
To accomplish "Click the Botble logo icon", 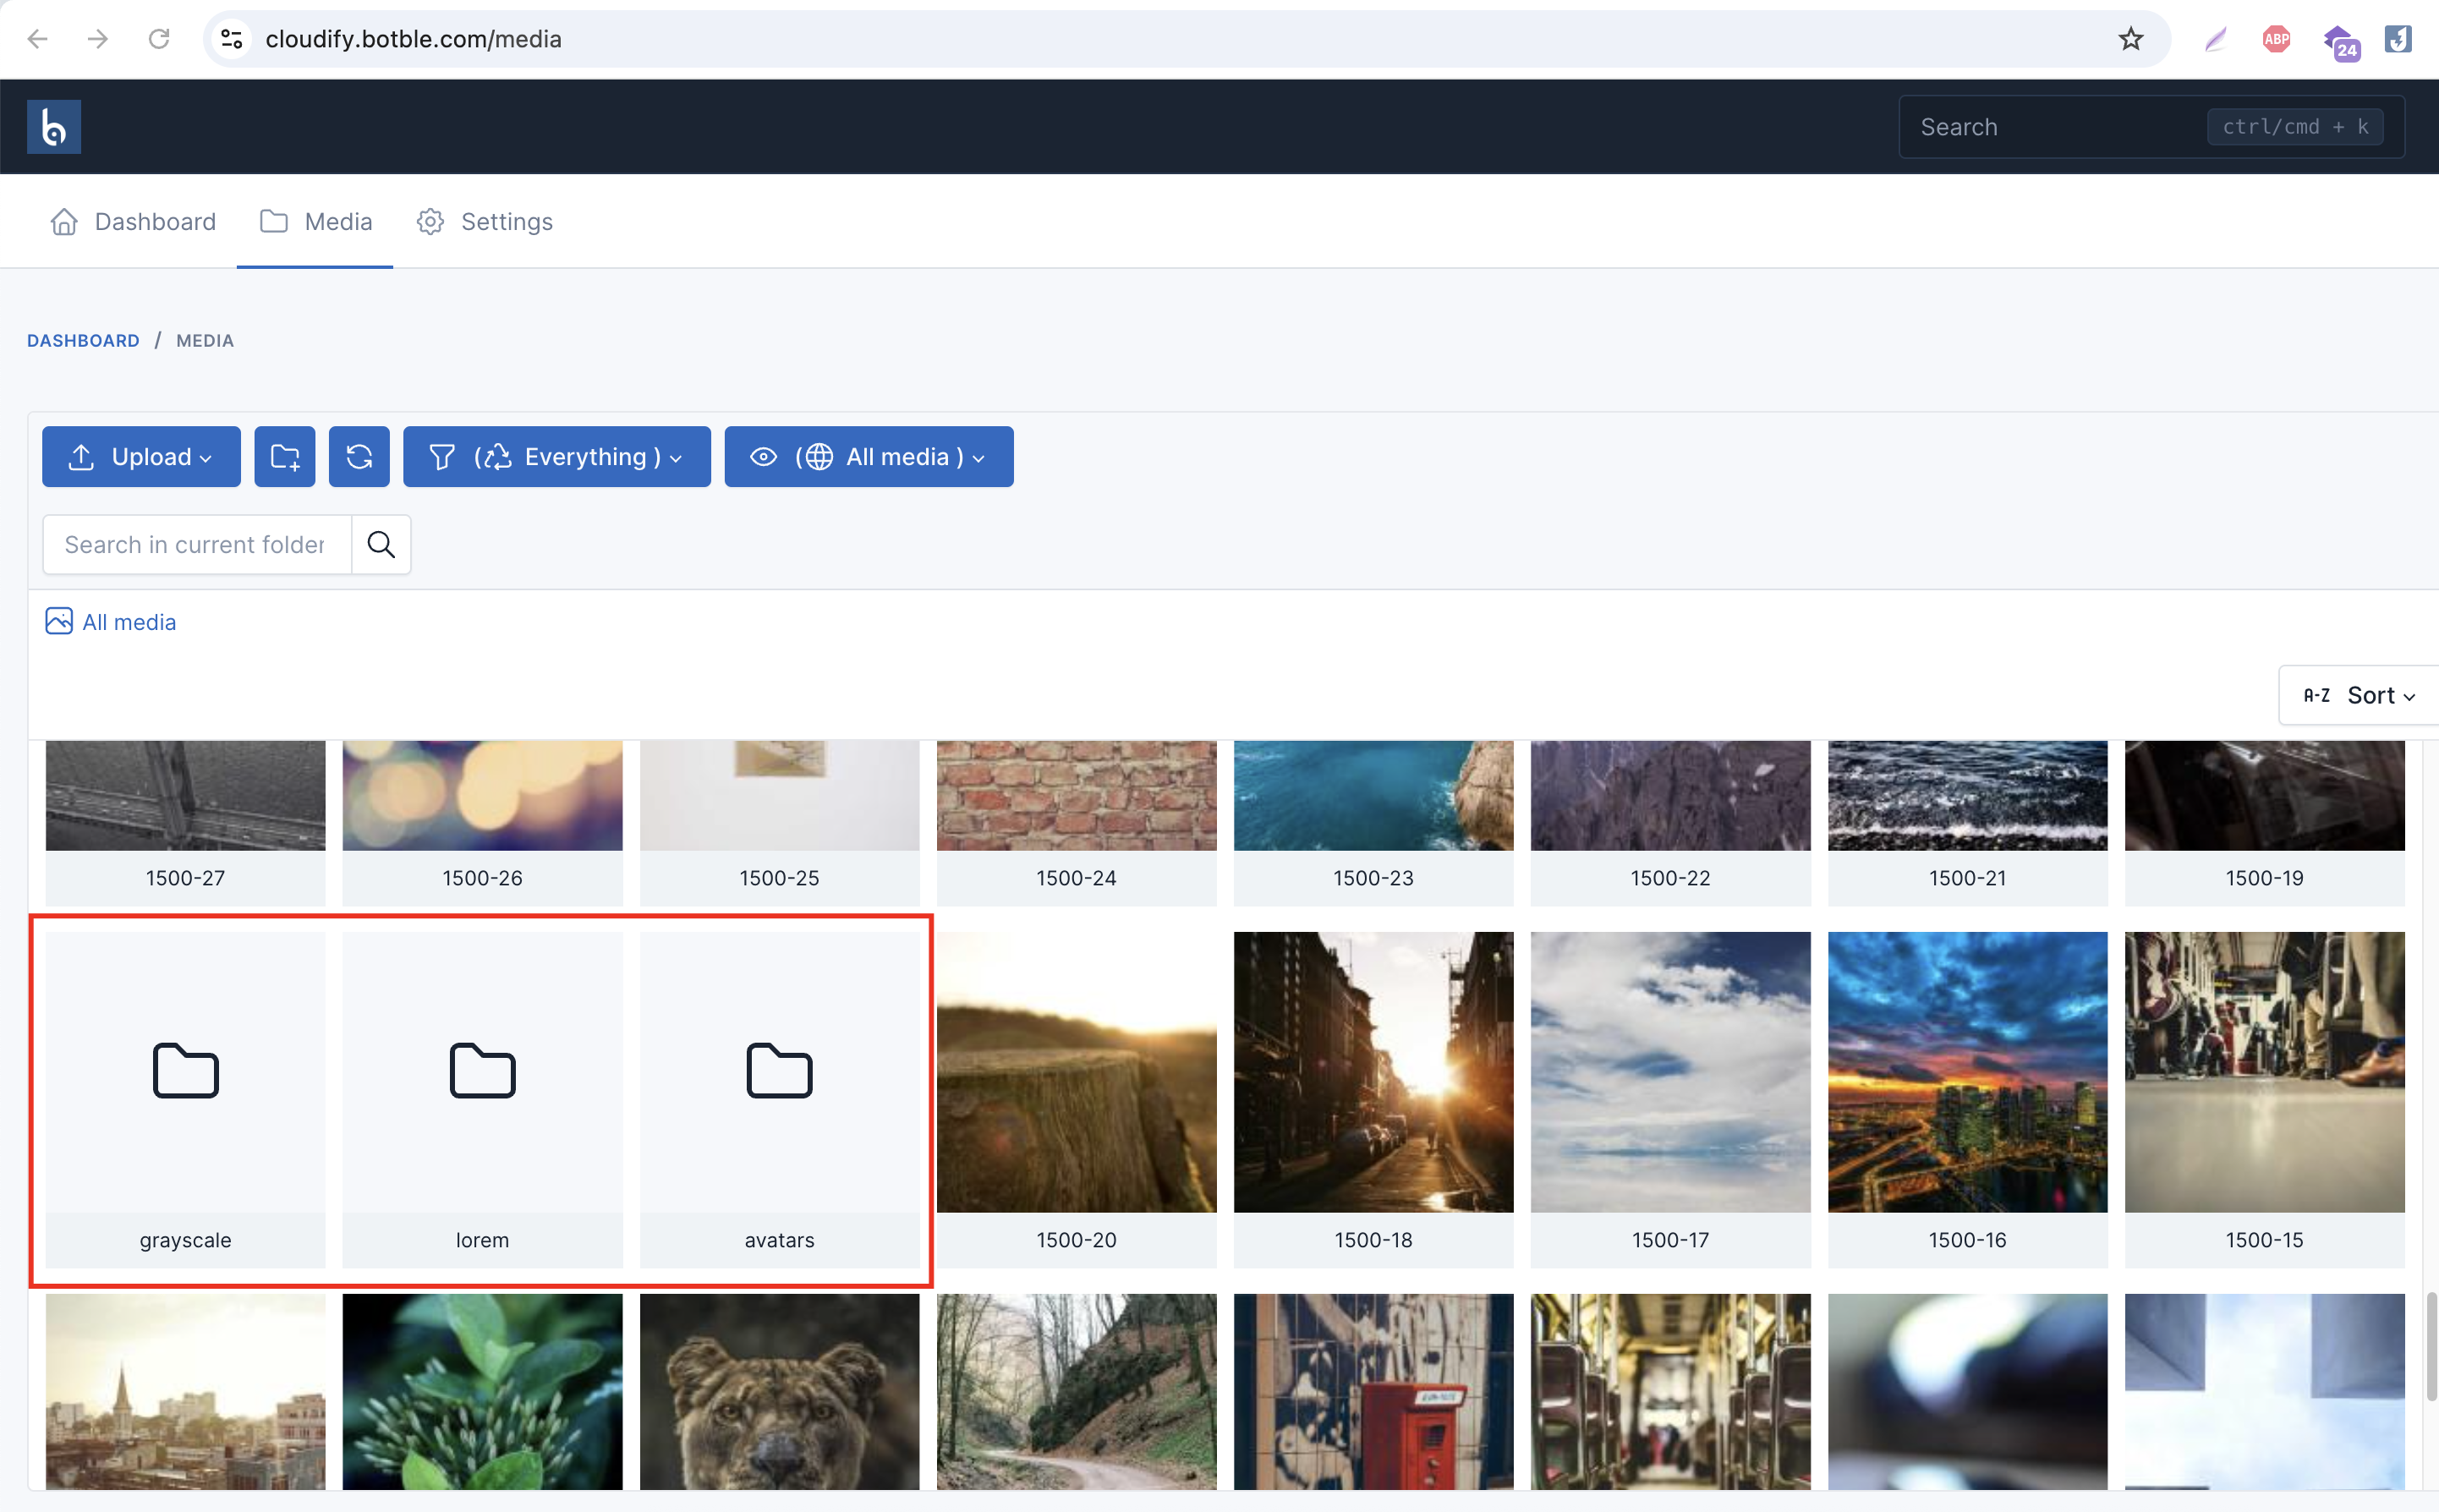I will tap(54, 127).
